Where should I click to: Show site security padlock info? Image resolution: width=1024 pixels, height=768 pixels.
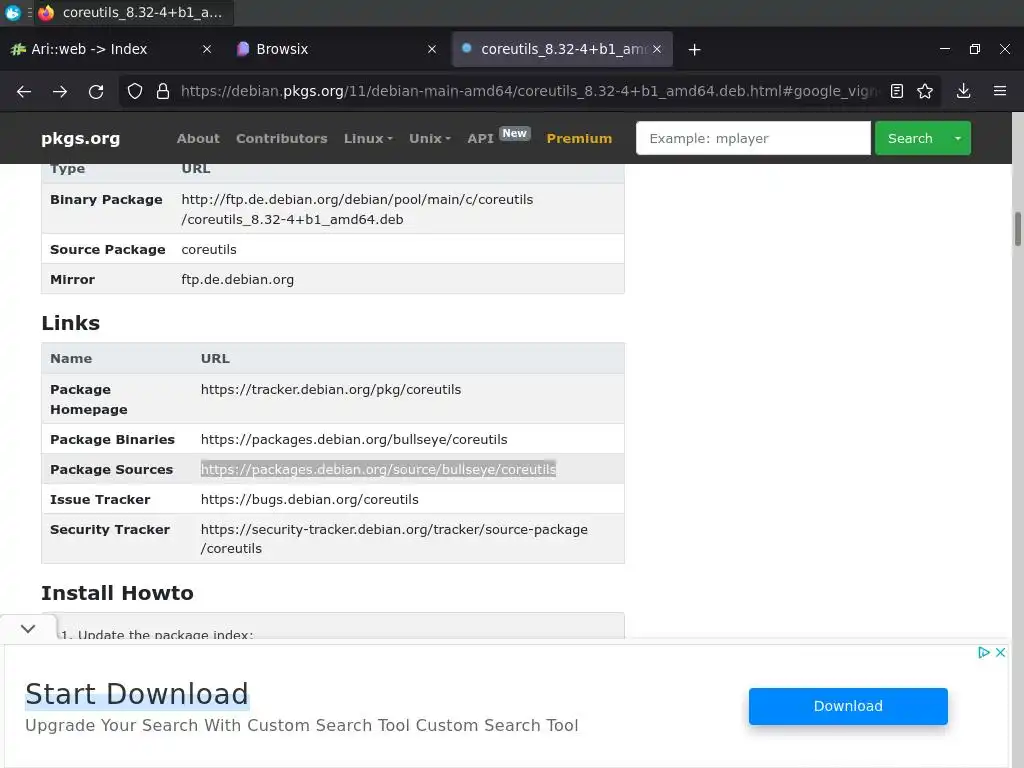[x=163, y=91]
